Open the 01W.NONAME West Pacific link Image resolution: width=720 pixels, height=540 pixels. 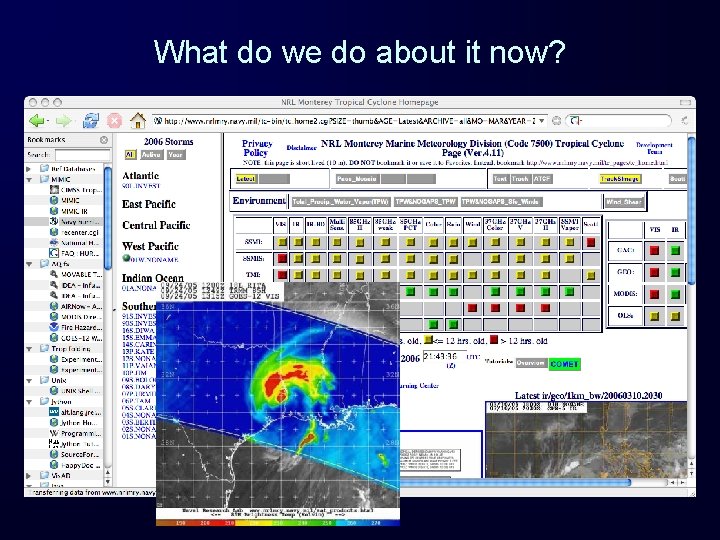point(154,259)
